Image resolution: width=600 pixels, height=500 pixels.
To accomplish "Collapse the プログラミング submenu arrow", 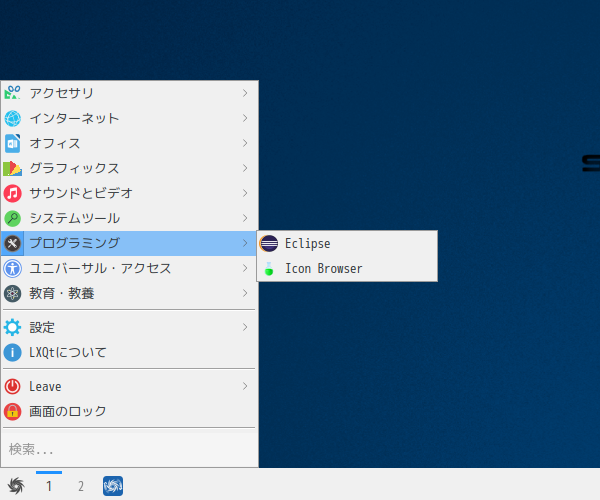I will click(x=245, y=243).
